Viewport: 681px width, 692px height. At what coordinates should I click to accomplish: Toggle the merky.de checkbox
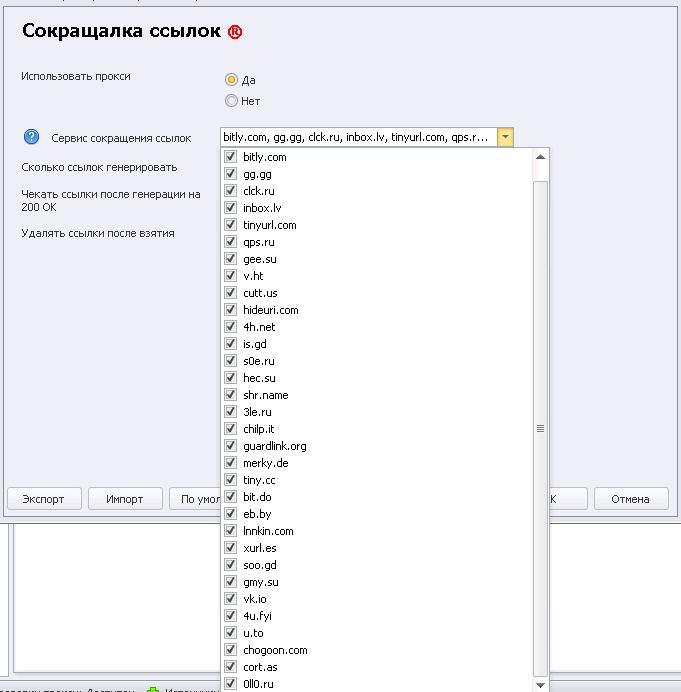[230, 463]
